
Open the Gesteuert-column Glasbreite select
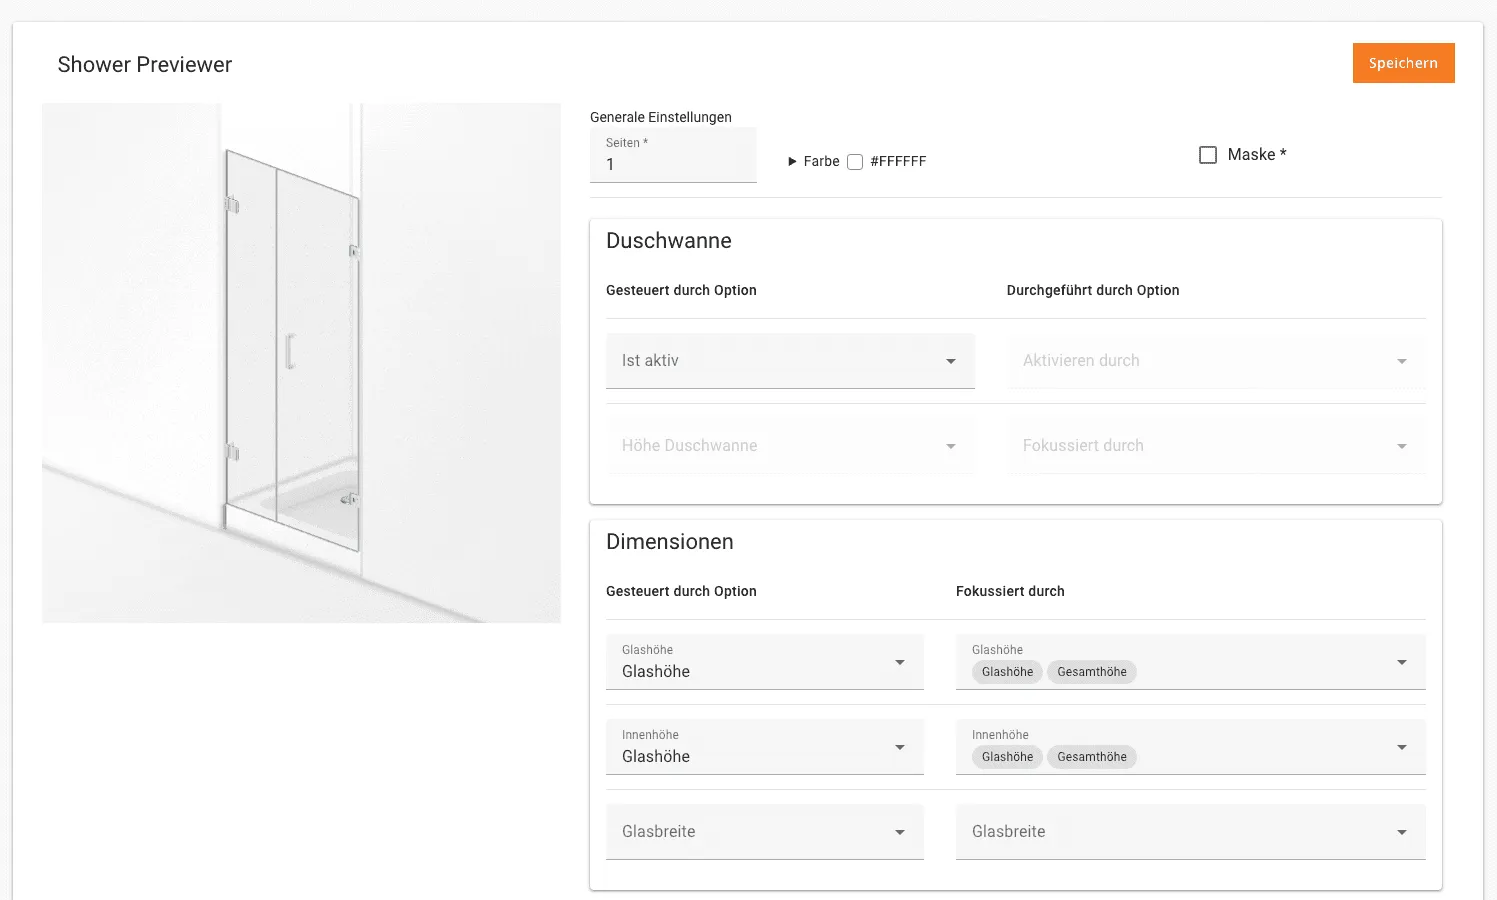(765, 832)
